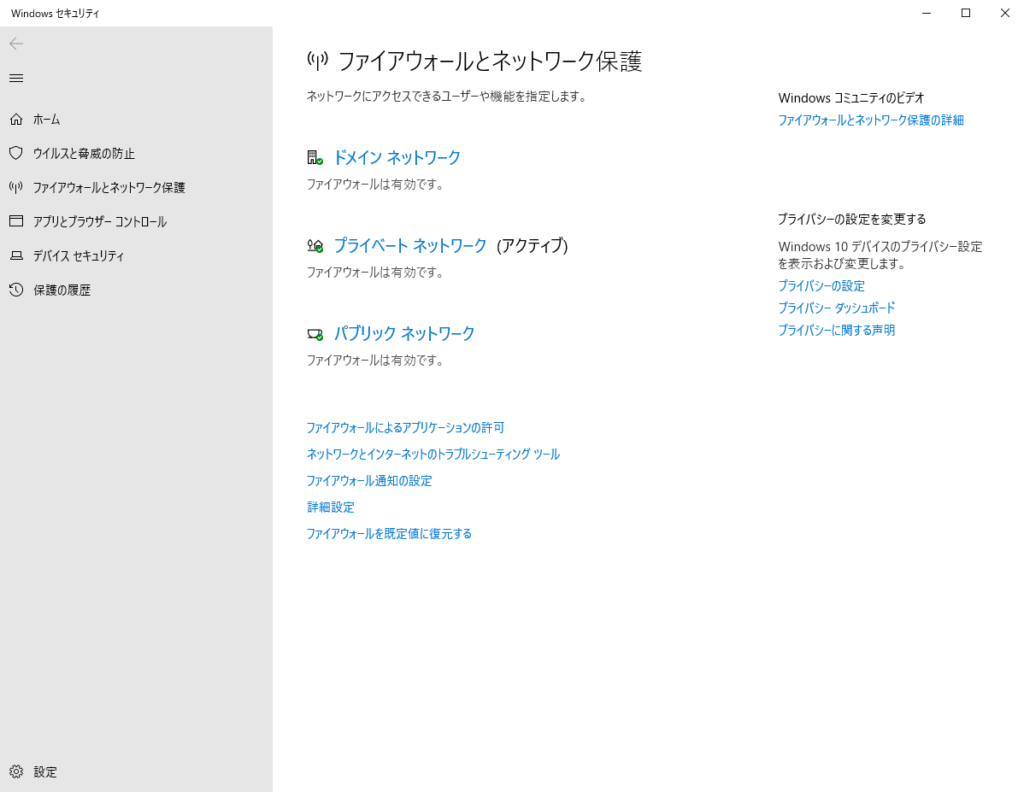Click the protection history clock icon
This screenshot has height=792, width=1024.
[16, 290]
